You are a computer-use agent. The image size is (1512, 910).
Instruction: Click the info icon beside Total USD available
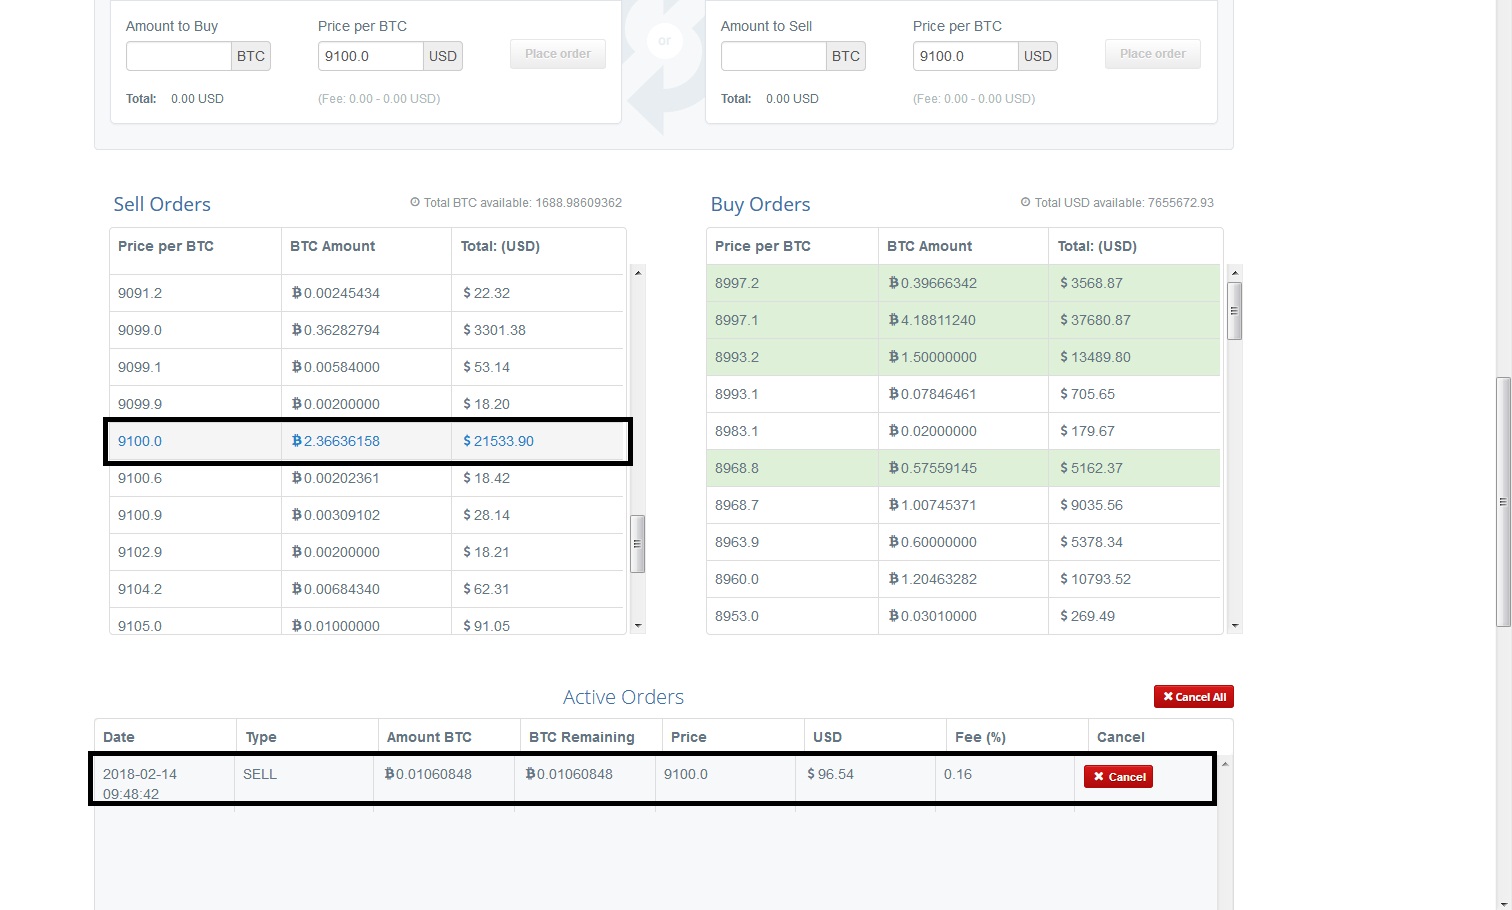[1025, 203]
